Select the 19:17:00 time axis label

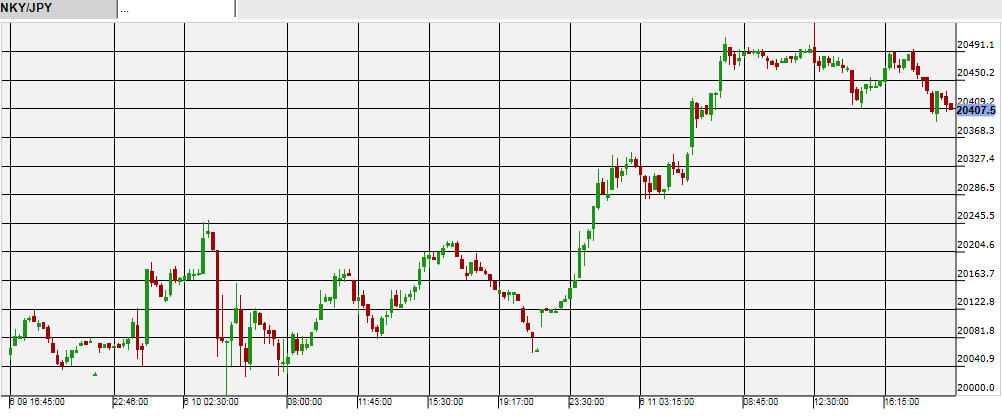pos(516,402)
